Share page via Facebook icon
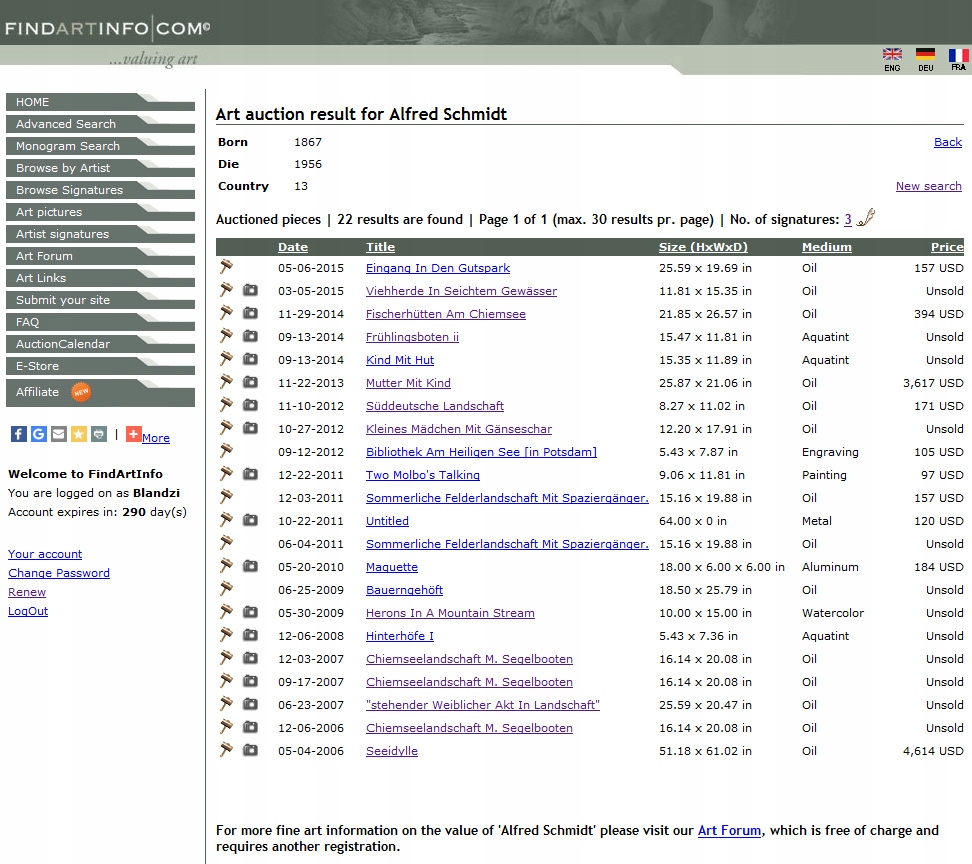Screen dimensions: 972x864 click(19, 434)
